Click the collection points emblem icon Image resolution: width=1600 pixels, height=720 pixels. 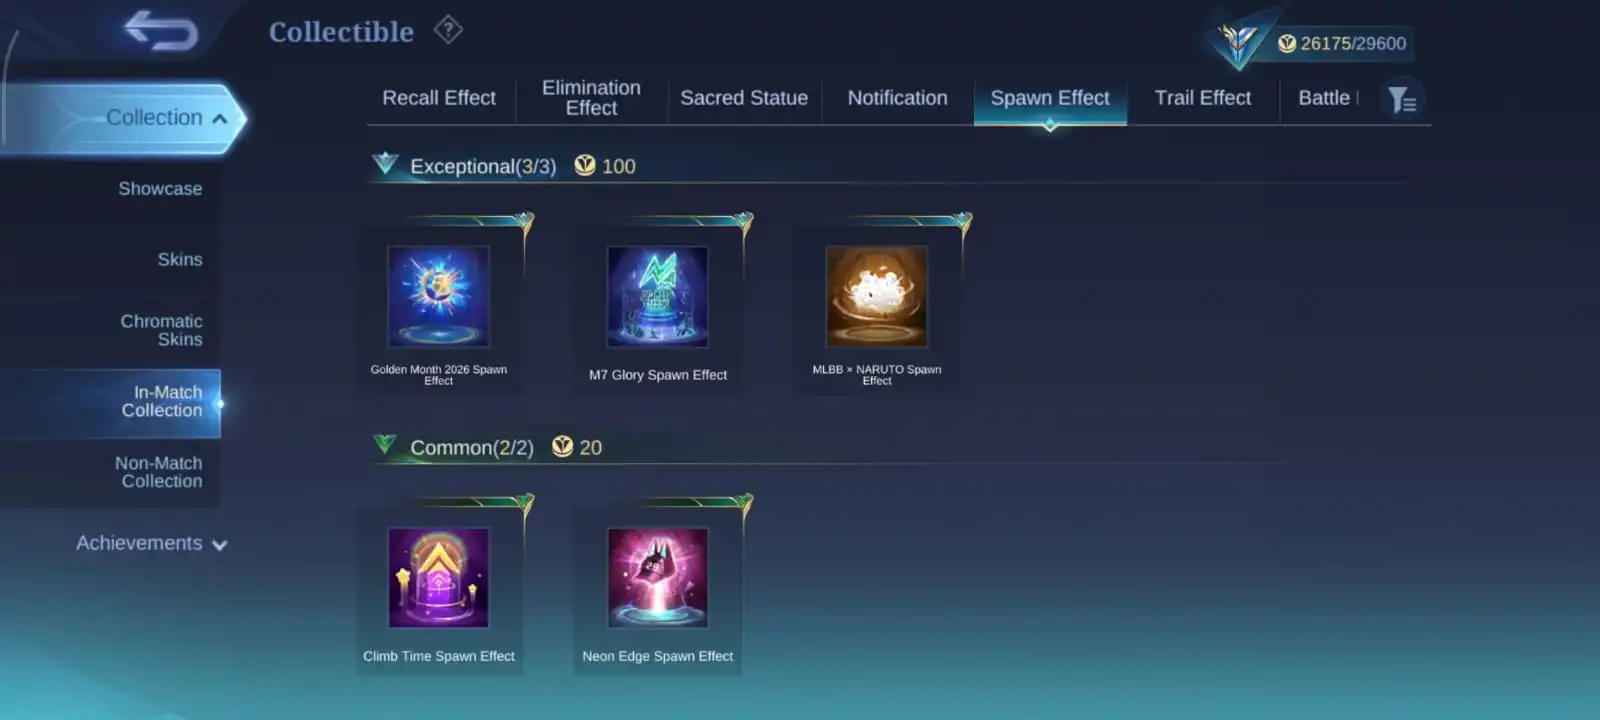[x=1237, y=43]
